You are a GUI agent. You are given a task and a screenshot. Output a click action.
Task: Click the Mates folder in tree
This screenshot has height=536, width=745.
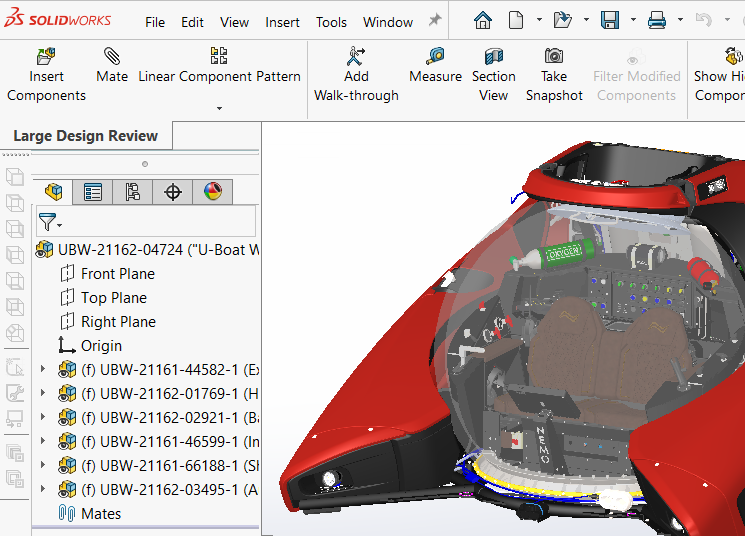(100, 514)
